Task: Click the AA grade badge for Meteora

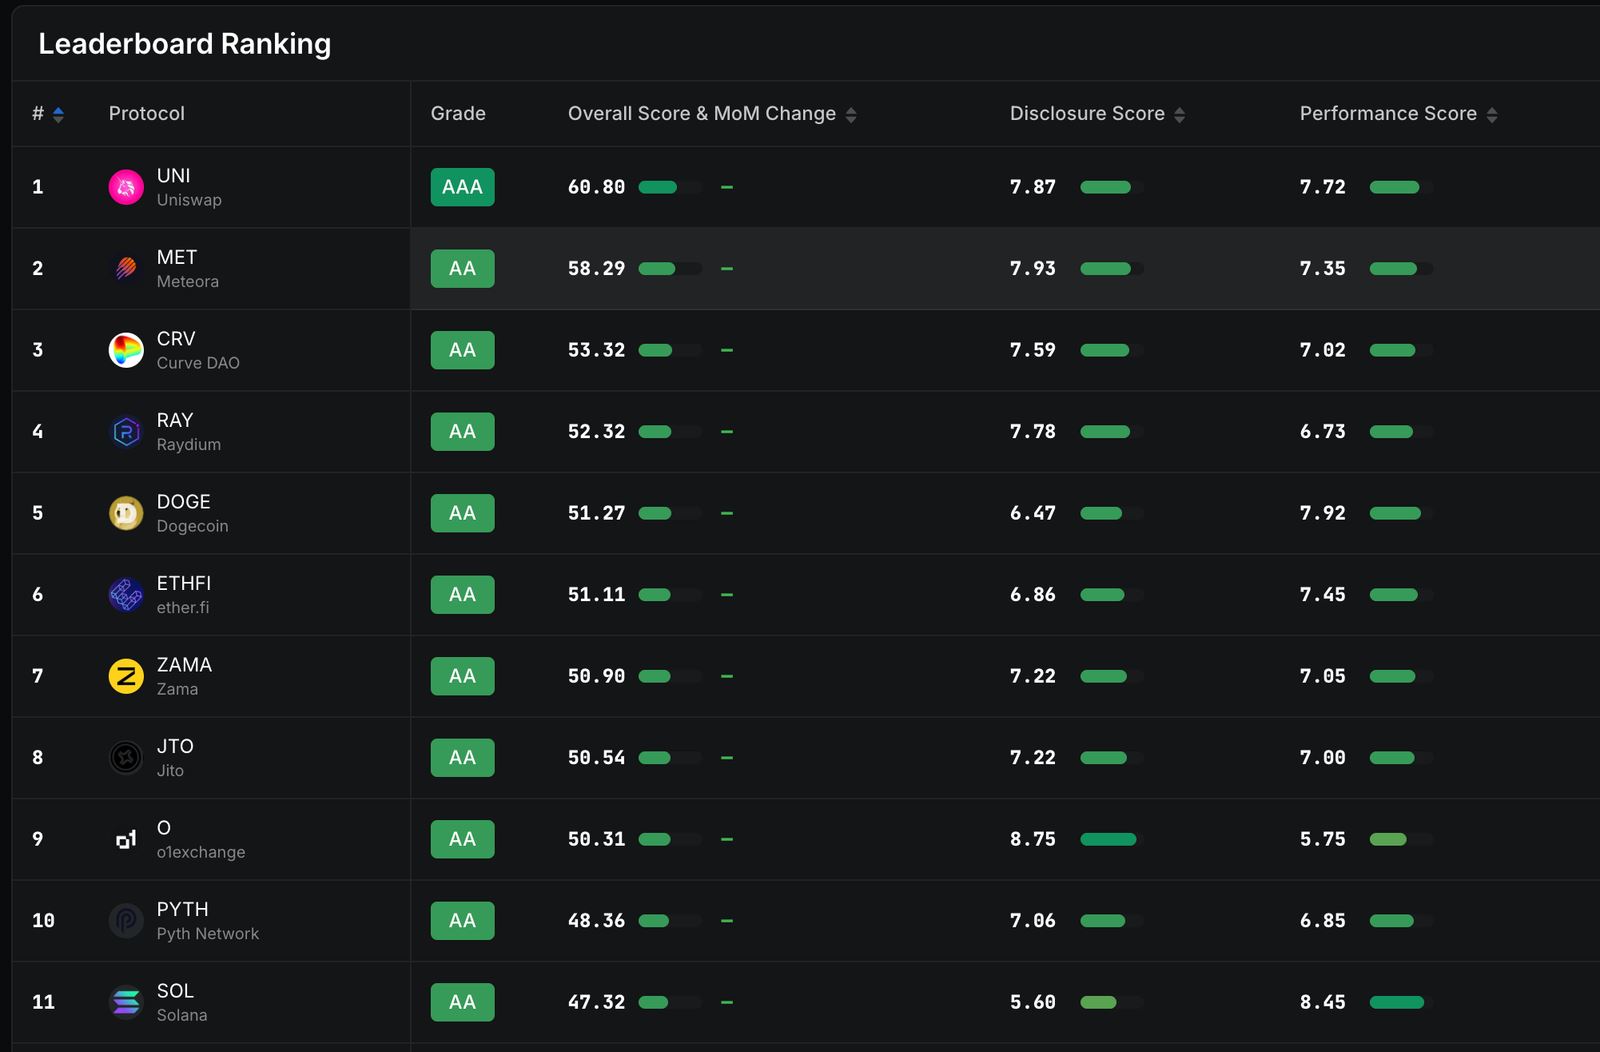Action: [463, 268]
